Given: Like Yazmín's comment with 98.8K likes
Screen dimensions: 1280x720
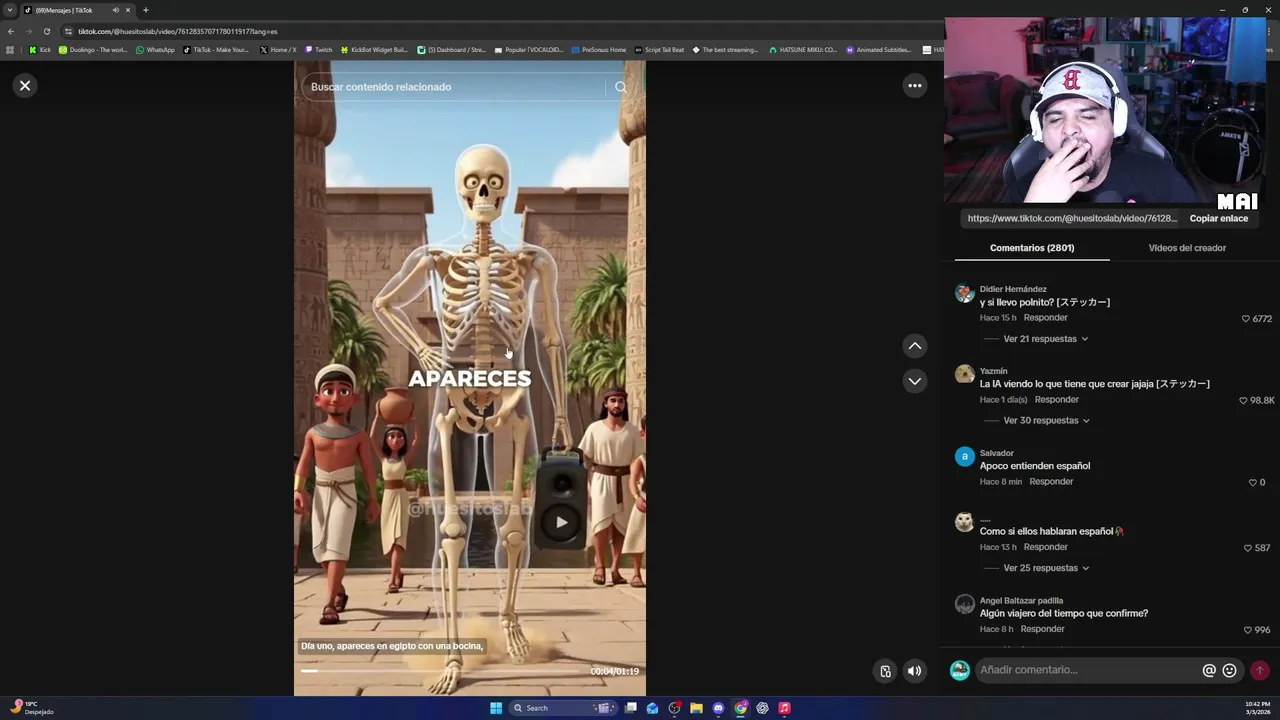Looking at the screenshot, I should pyautogui.click(x=1243, y=401).
